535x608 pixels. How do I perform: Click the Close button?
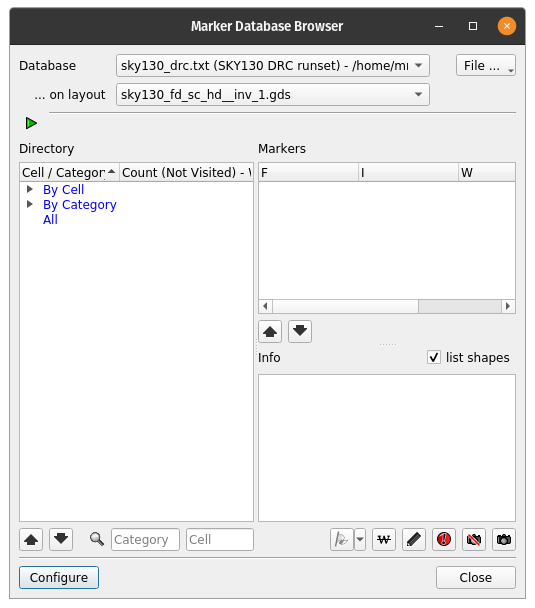(x=476, y=577)
